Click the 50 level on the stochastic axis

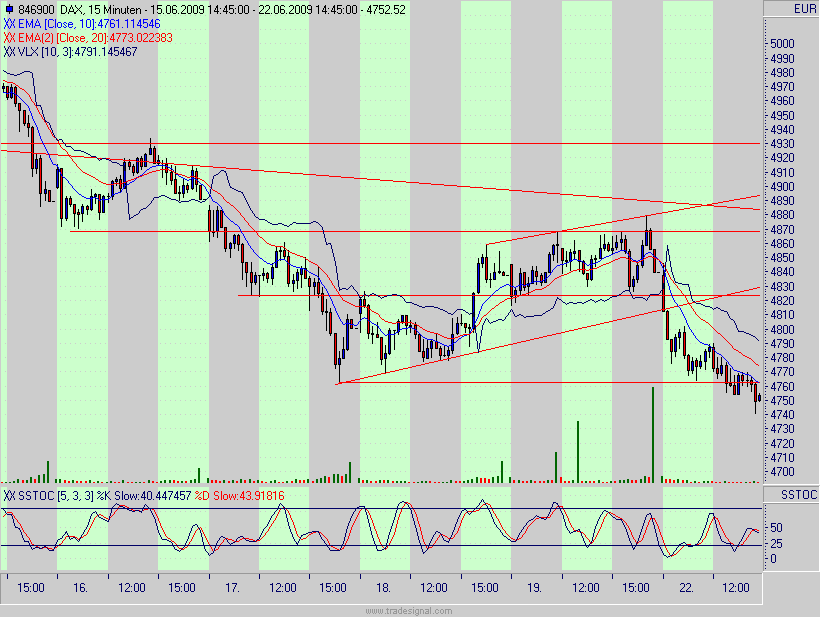(777, 528)
